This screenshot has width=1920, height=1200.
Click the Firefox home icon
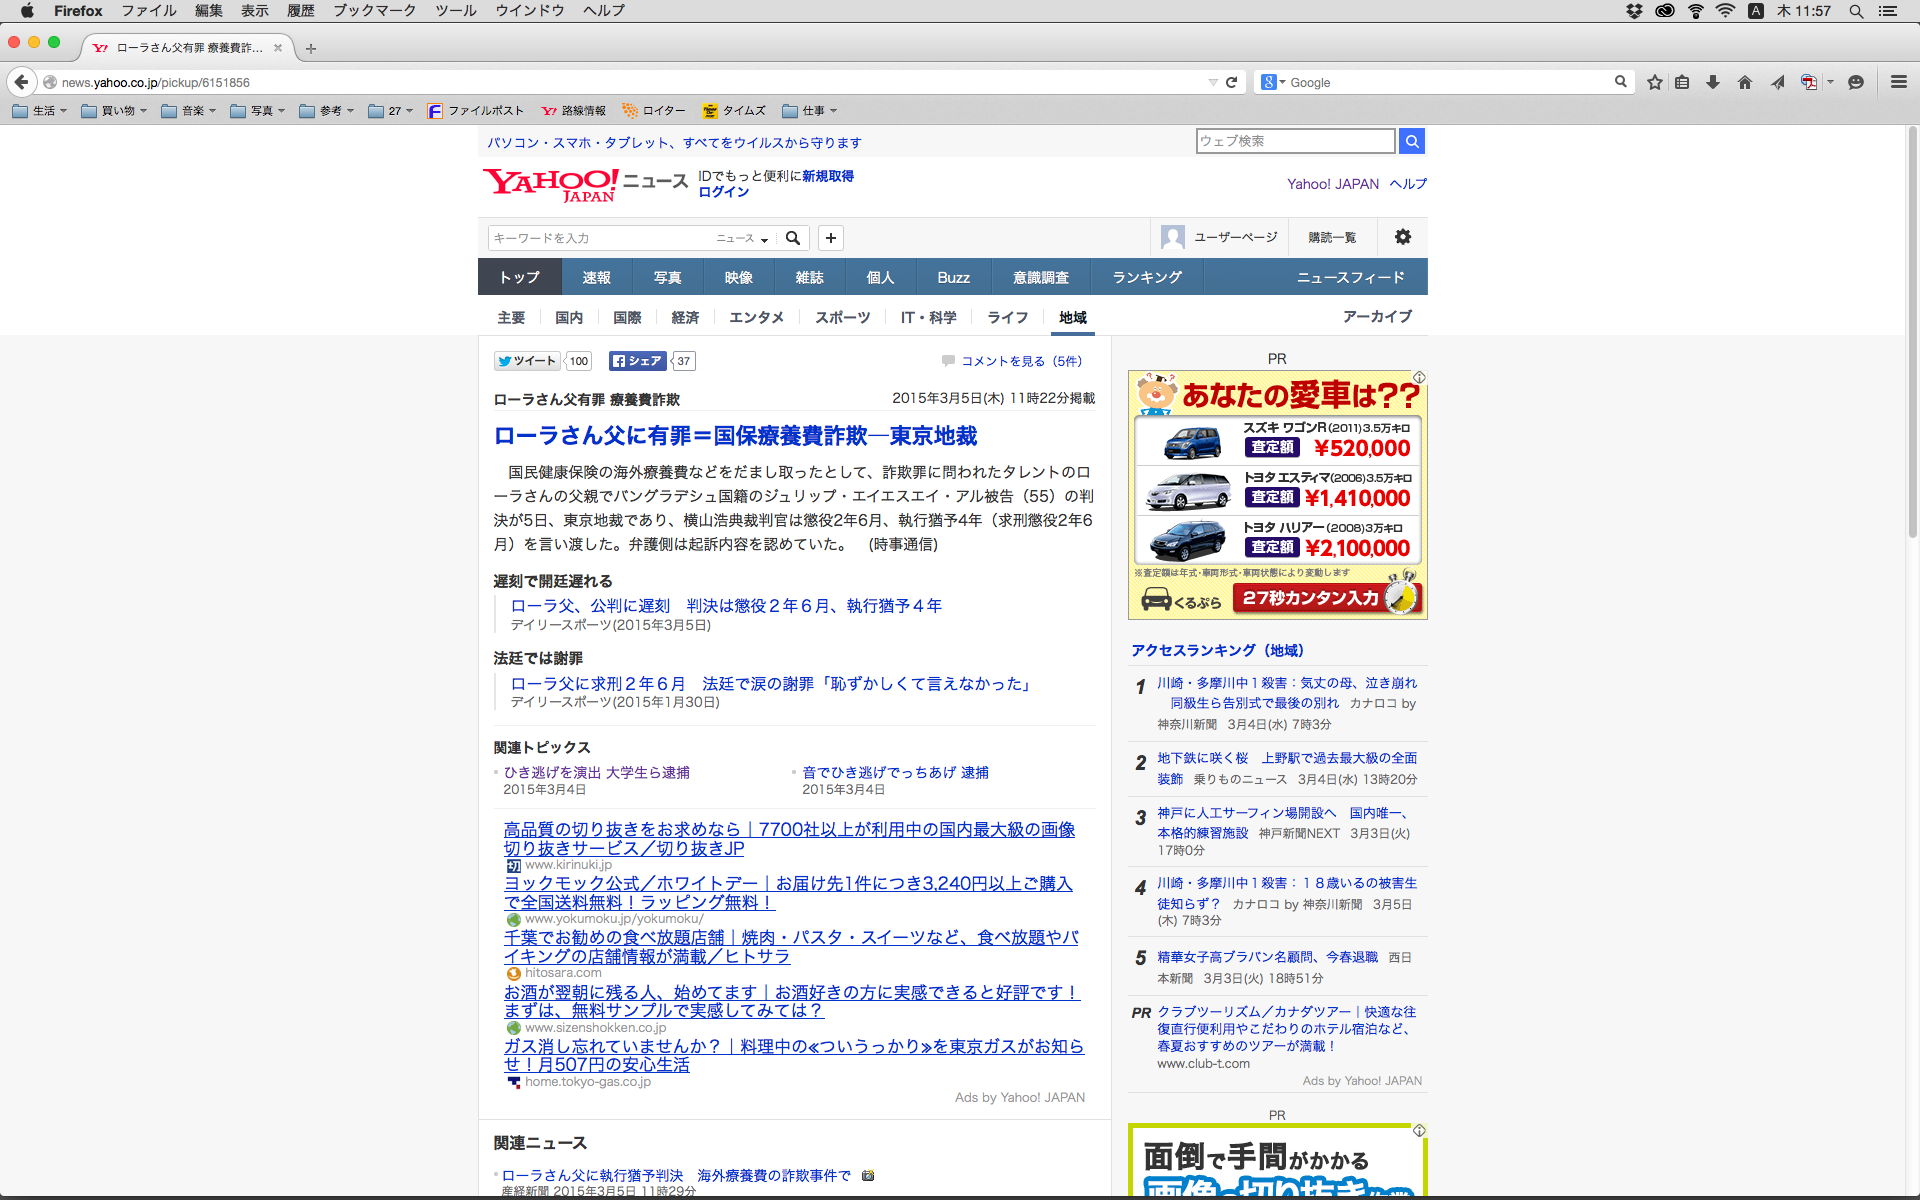pyautogui.click(x=1745, y=83)
